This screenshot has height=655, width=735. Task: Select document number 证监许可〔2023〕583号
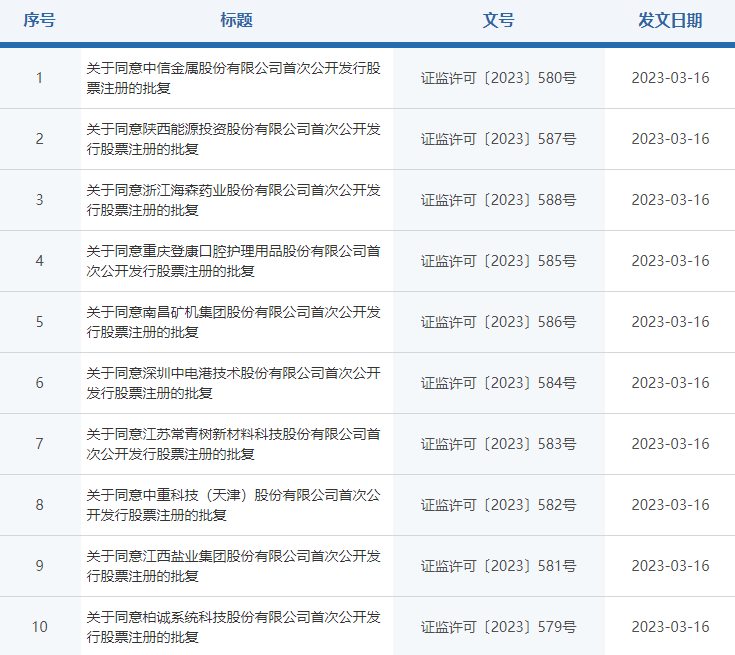498,444
